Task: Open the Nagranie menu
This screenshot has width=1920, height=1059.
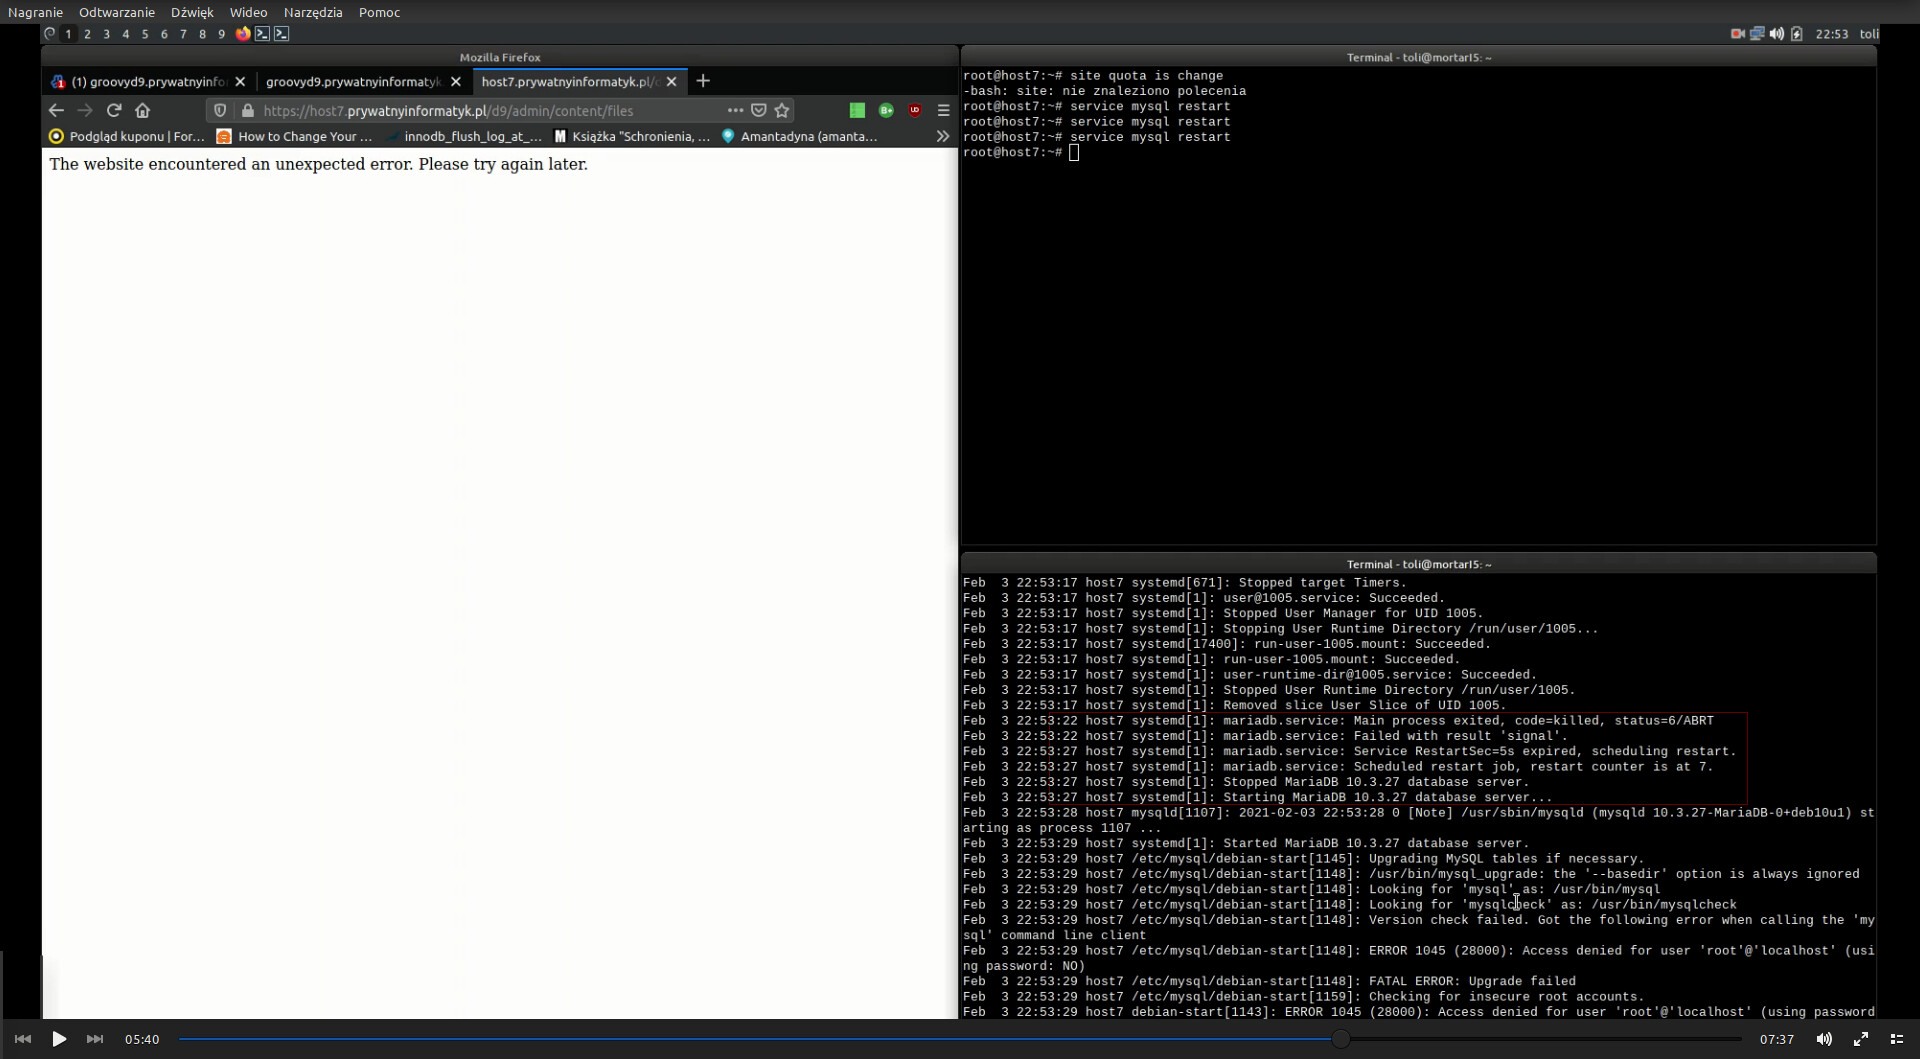Action: pos(35,12)
